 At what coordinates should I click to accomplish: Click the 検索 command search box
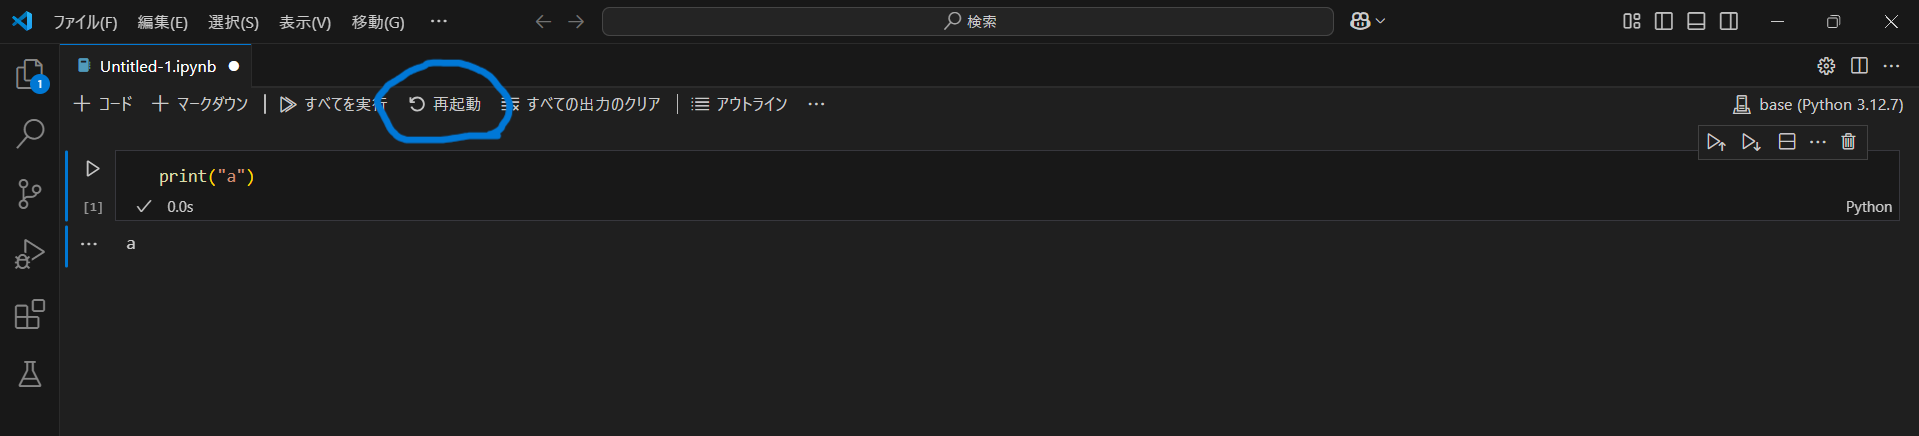(967, 21)
